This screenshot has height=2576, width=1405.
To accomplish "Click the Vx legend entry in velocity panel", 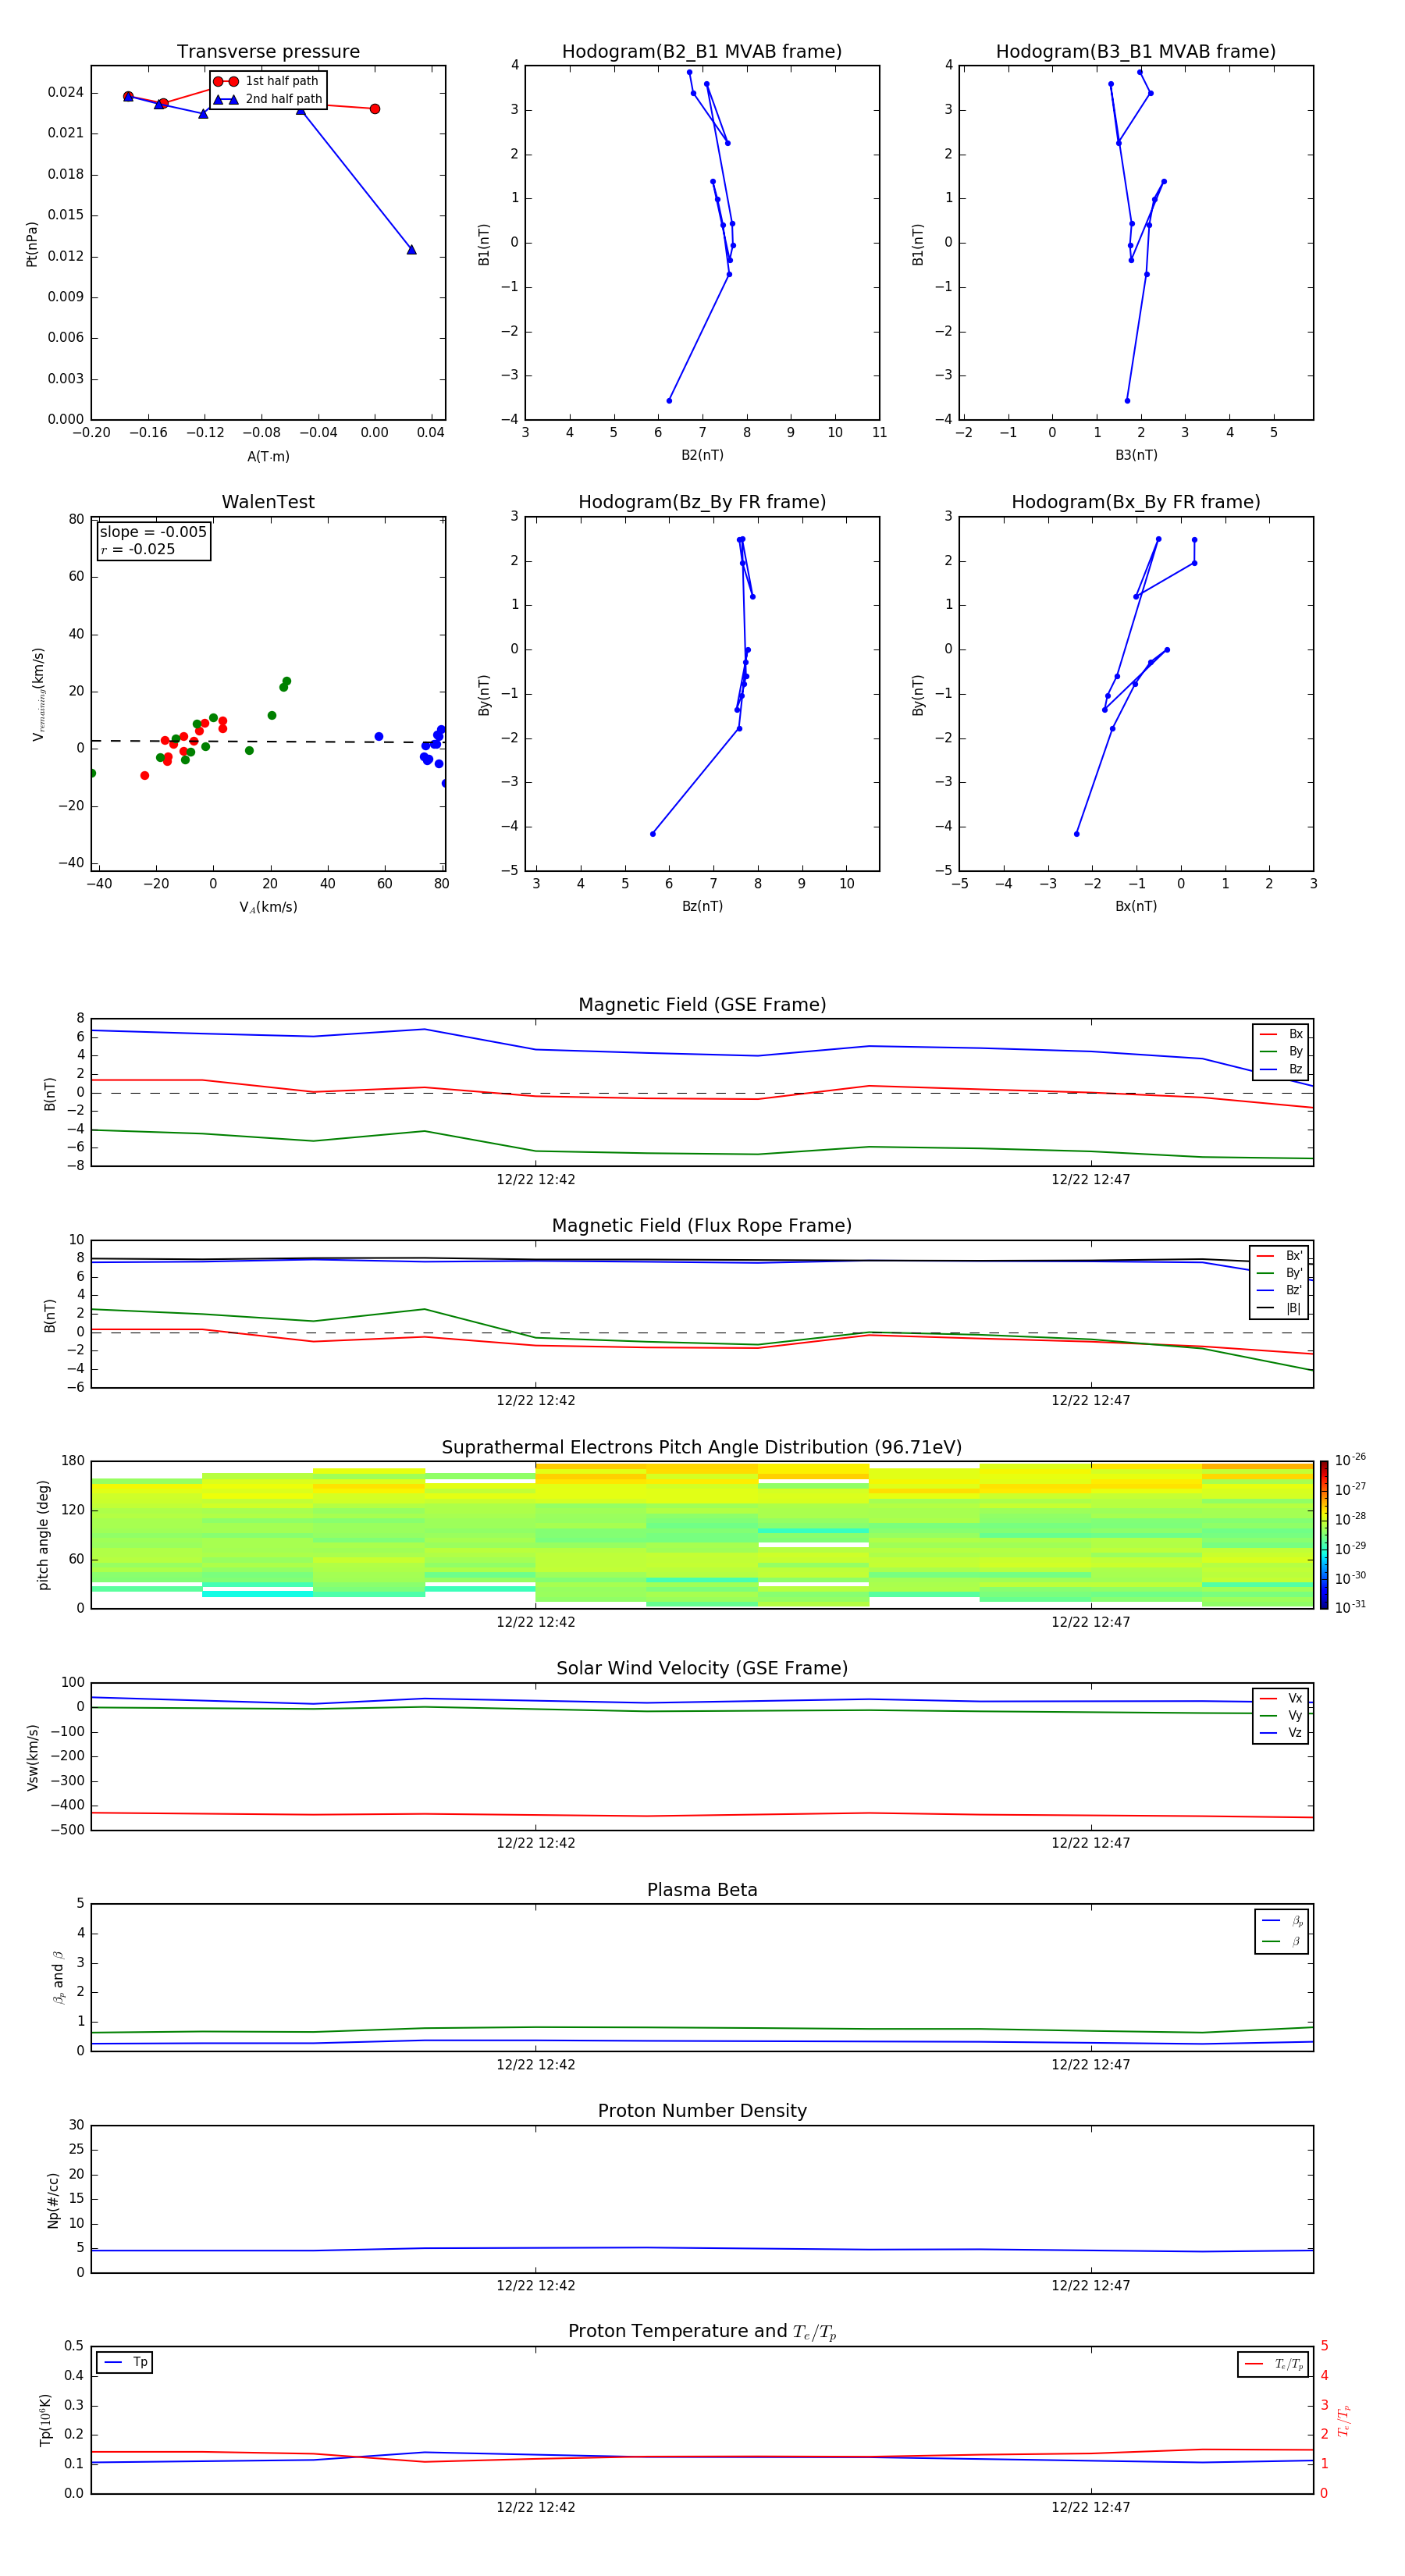I will click(x=1281, y=1698).
